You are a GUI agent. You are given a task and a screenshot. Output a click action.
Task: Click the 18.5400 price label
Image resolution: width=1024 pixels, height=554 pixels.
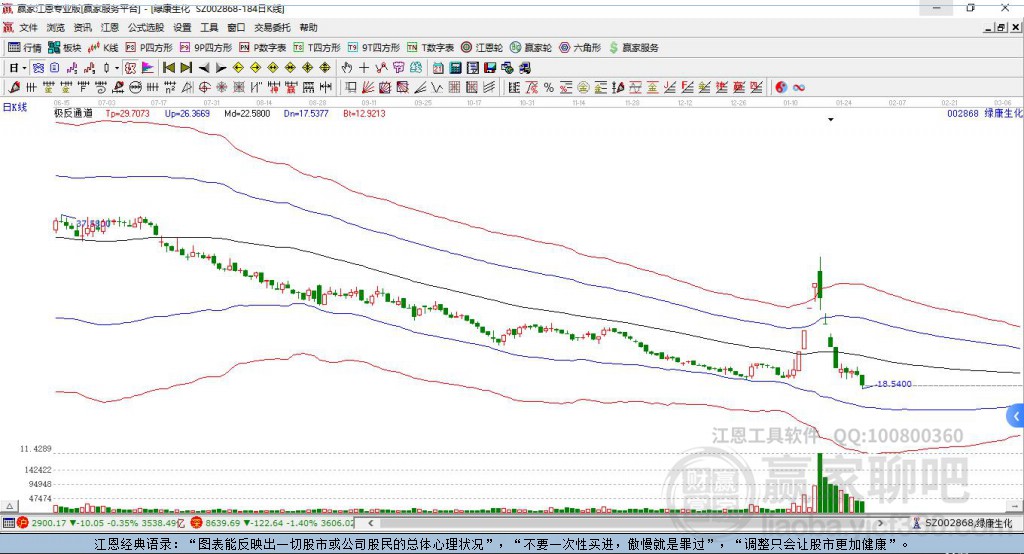(894, 383)
